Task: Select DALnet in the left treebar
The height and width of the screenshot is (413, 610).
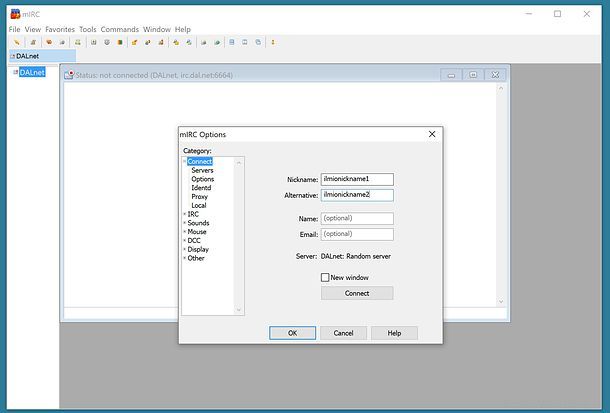Action: [x=31, y=72]
